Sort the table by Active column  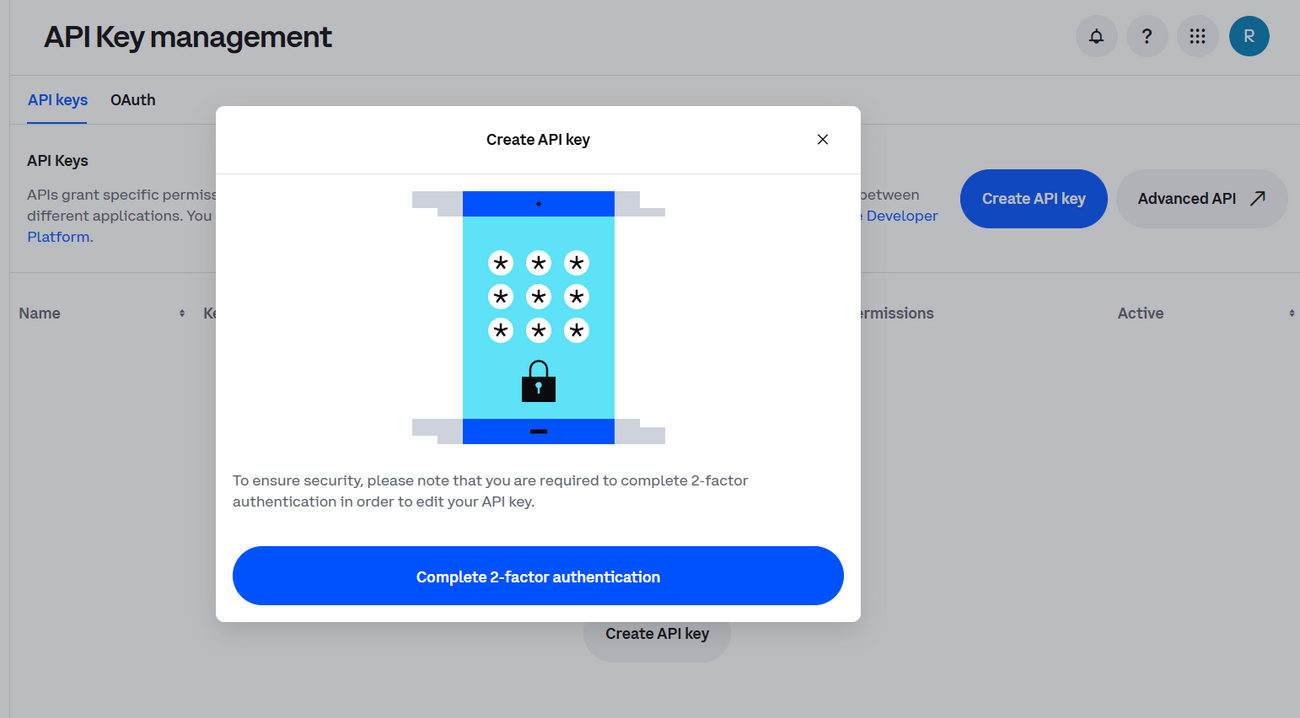click(1140, 313)
